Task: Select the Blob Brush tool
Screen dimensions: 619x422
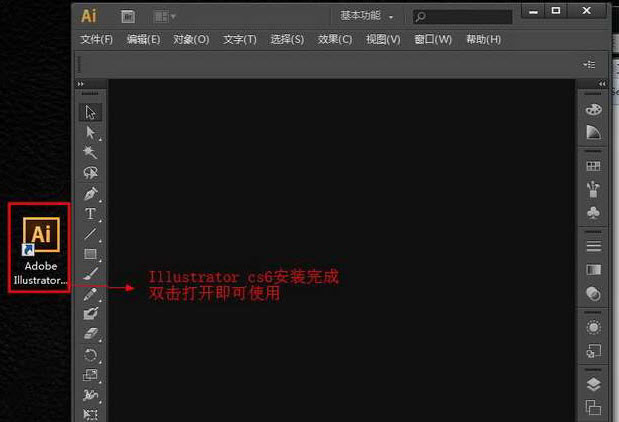Action: point(90,314)
